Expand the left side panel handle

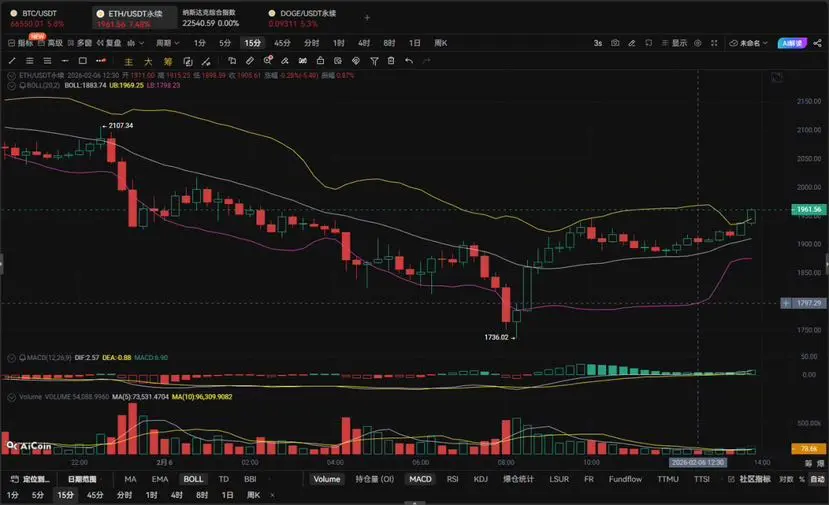[2, 263]
